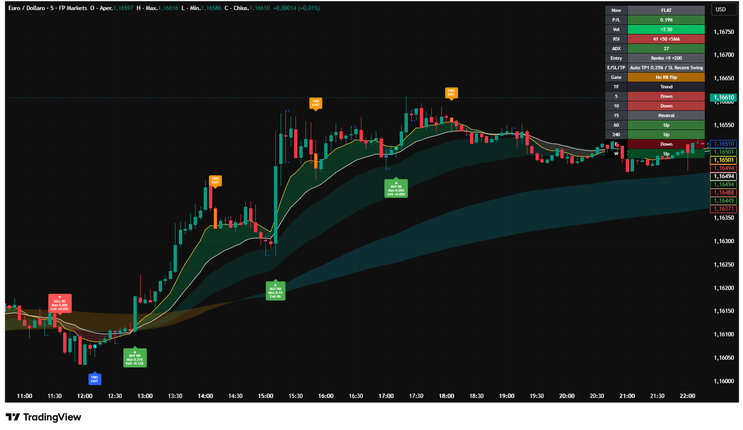Click the Down cell in the D row

point(666,144)
